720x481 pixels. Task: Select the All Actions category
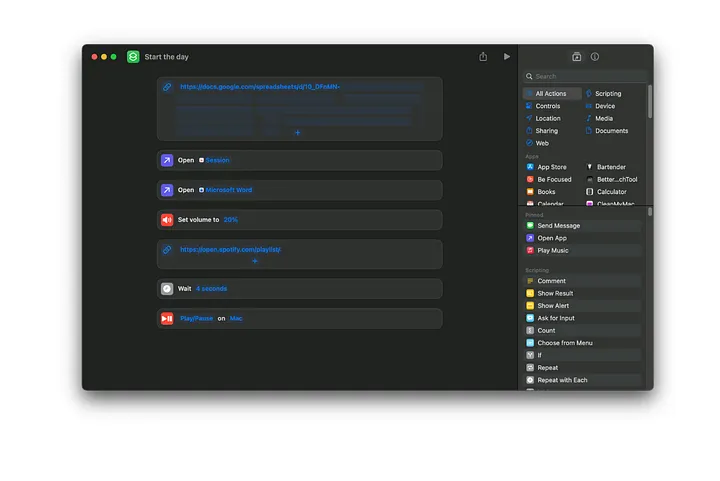(x=552, y=93)
